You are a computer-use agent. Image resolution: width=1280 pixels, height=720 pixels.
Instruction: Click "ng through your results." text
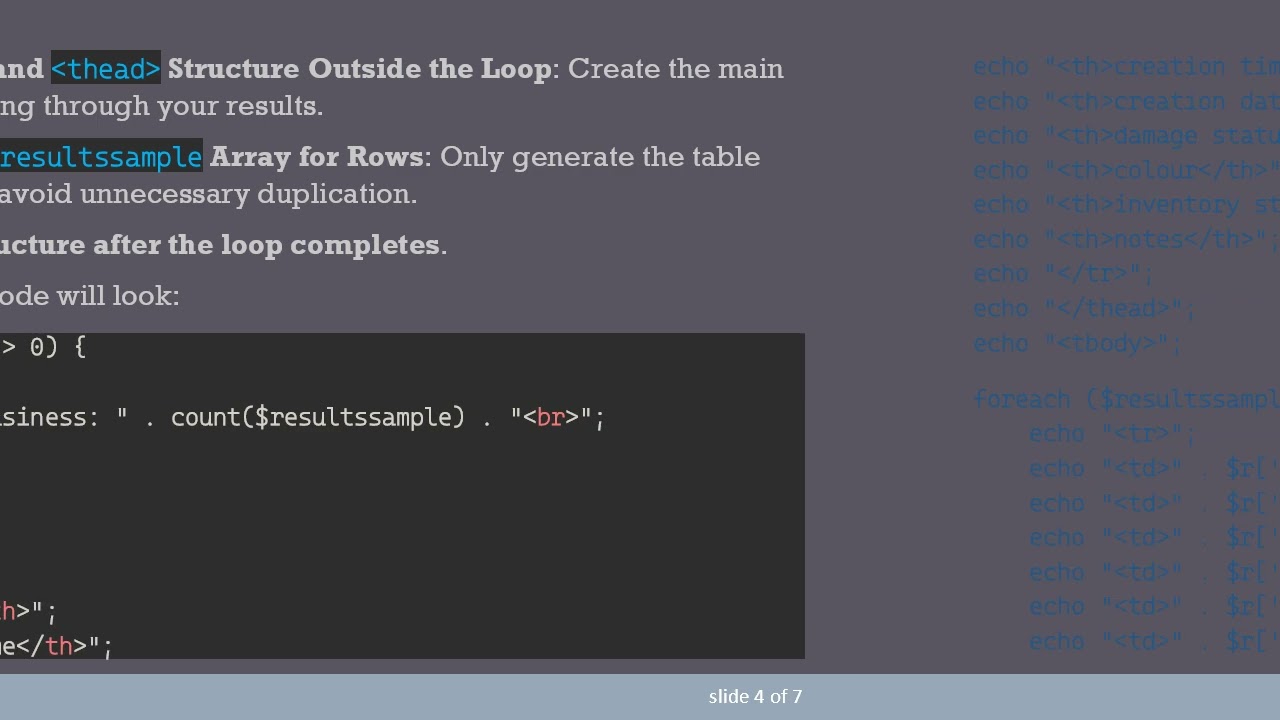162,106
